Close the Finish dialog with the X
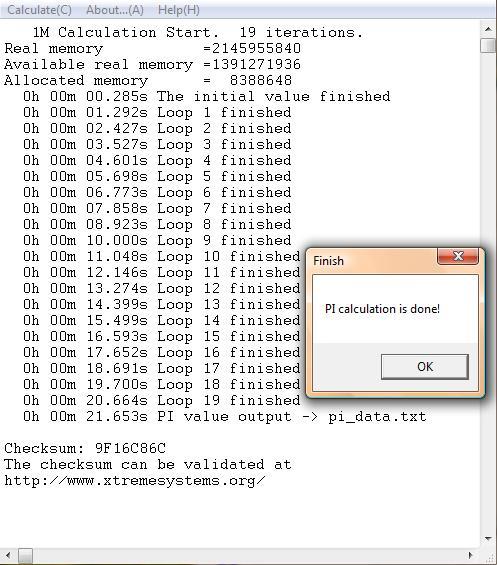497x565 pixels. point(458,256)
